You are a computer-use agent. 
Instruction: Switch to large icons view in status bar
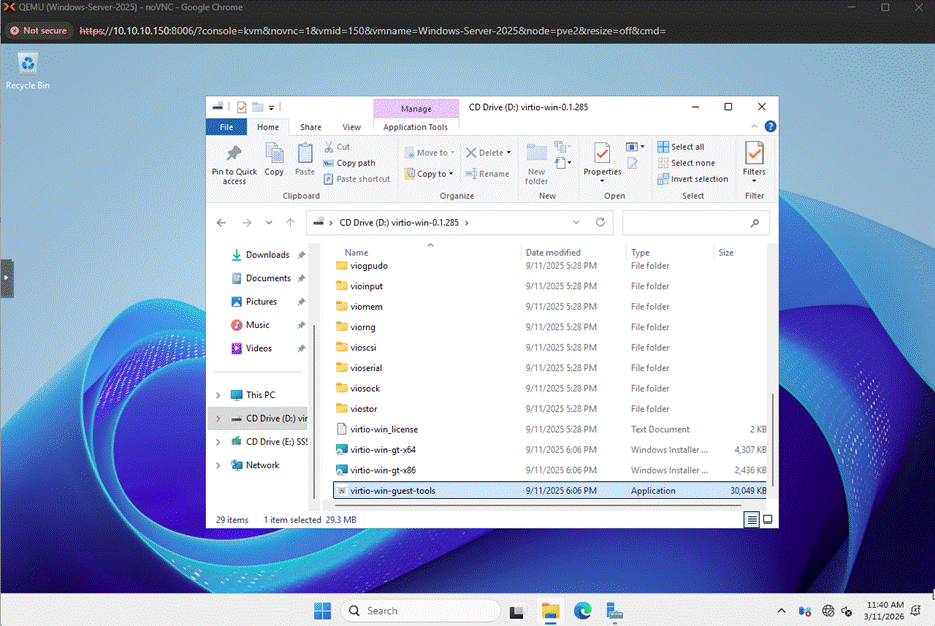click(767, 520)
